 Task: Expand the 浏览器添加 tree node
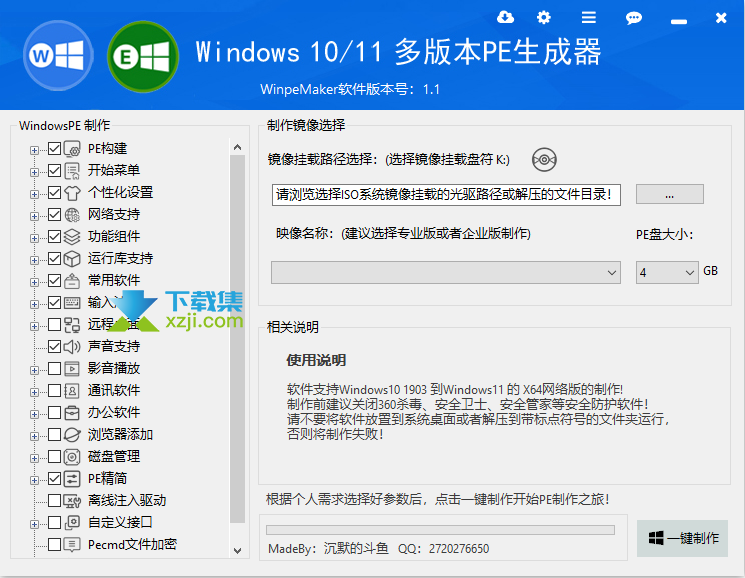[x=34, y=436]
